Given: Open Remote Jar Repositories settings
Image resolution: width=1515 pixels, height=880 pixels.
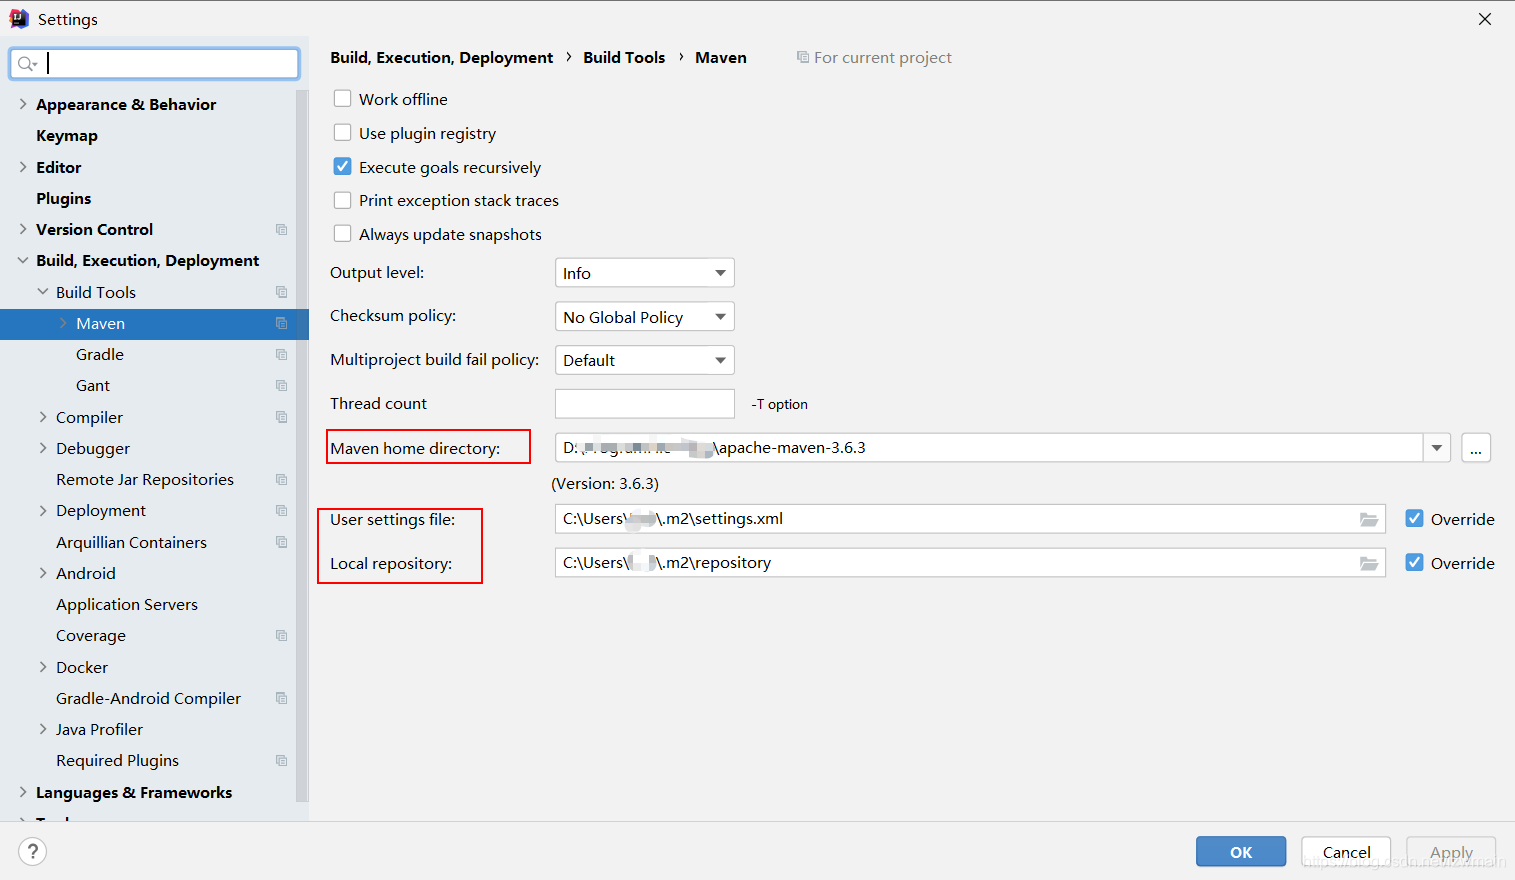Looking at the screenshot, I should [145, 480].
